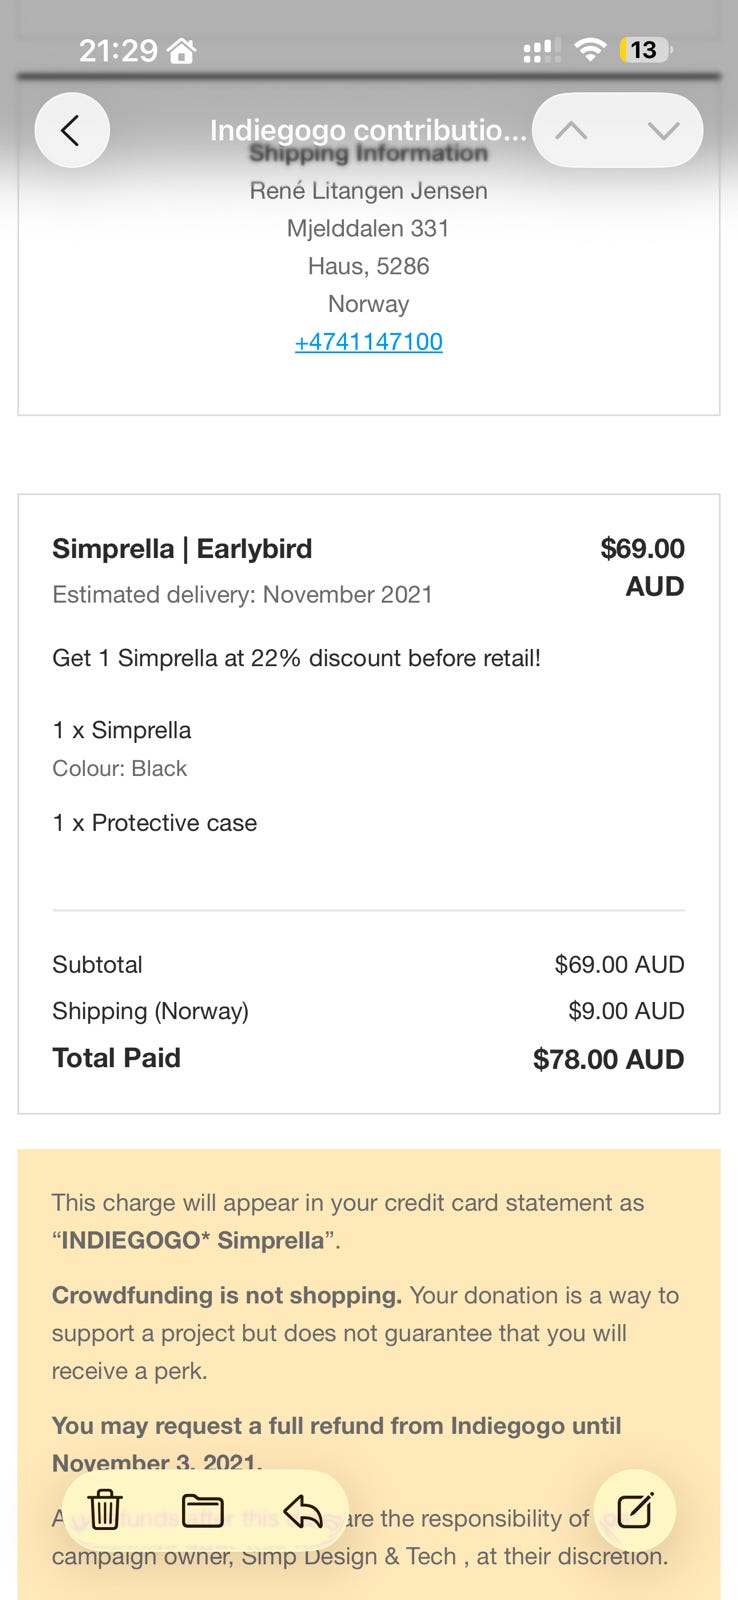
Task: Tap the $78.00 AUD total paid amount
Action: coord(608,1059)
